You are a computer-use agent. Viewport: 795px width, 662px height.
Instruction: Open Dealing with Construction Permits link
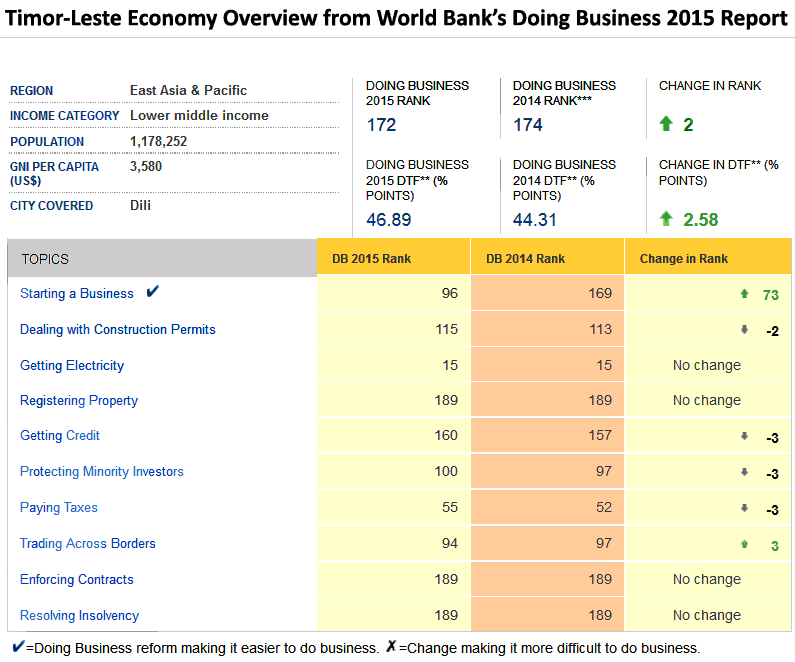point(118,329)
